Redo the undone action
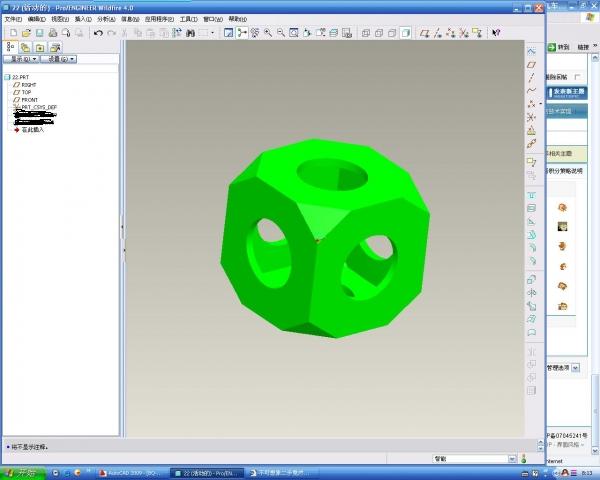Image resolution: width=600 pixels, height=480 pixels. [112, 33]
